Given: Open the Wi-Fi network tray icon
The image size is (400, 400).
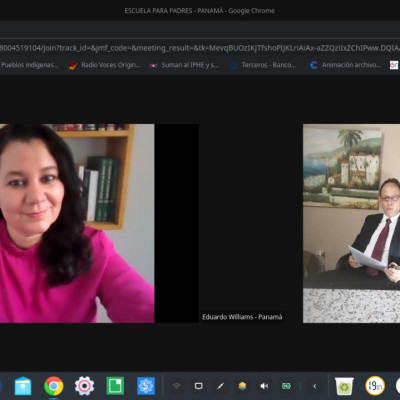Looking at the screenshot, I should (177, 386).
